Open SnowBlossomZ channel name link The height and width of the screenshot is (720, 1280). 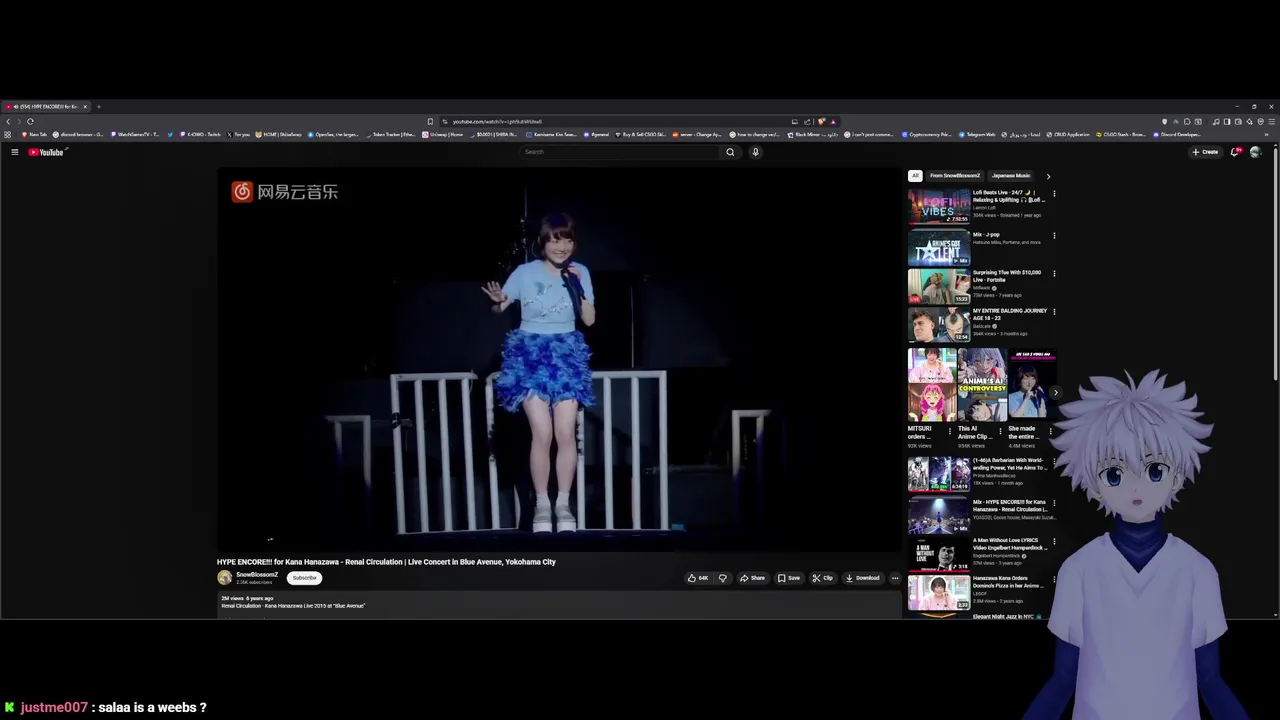(x=257, y=574)
